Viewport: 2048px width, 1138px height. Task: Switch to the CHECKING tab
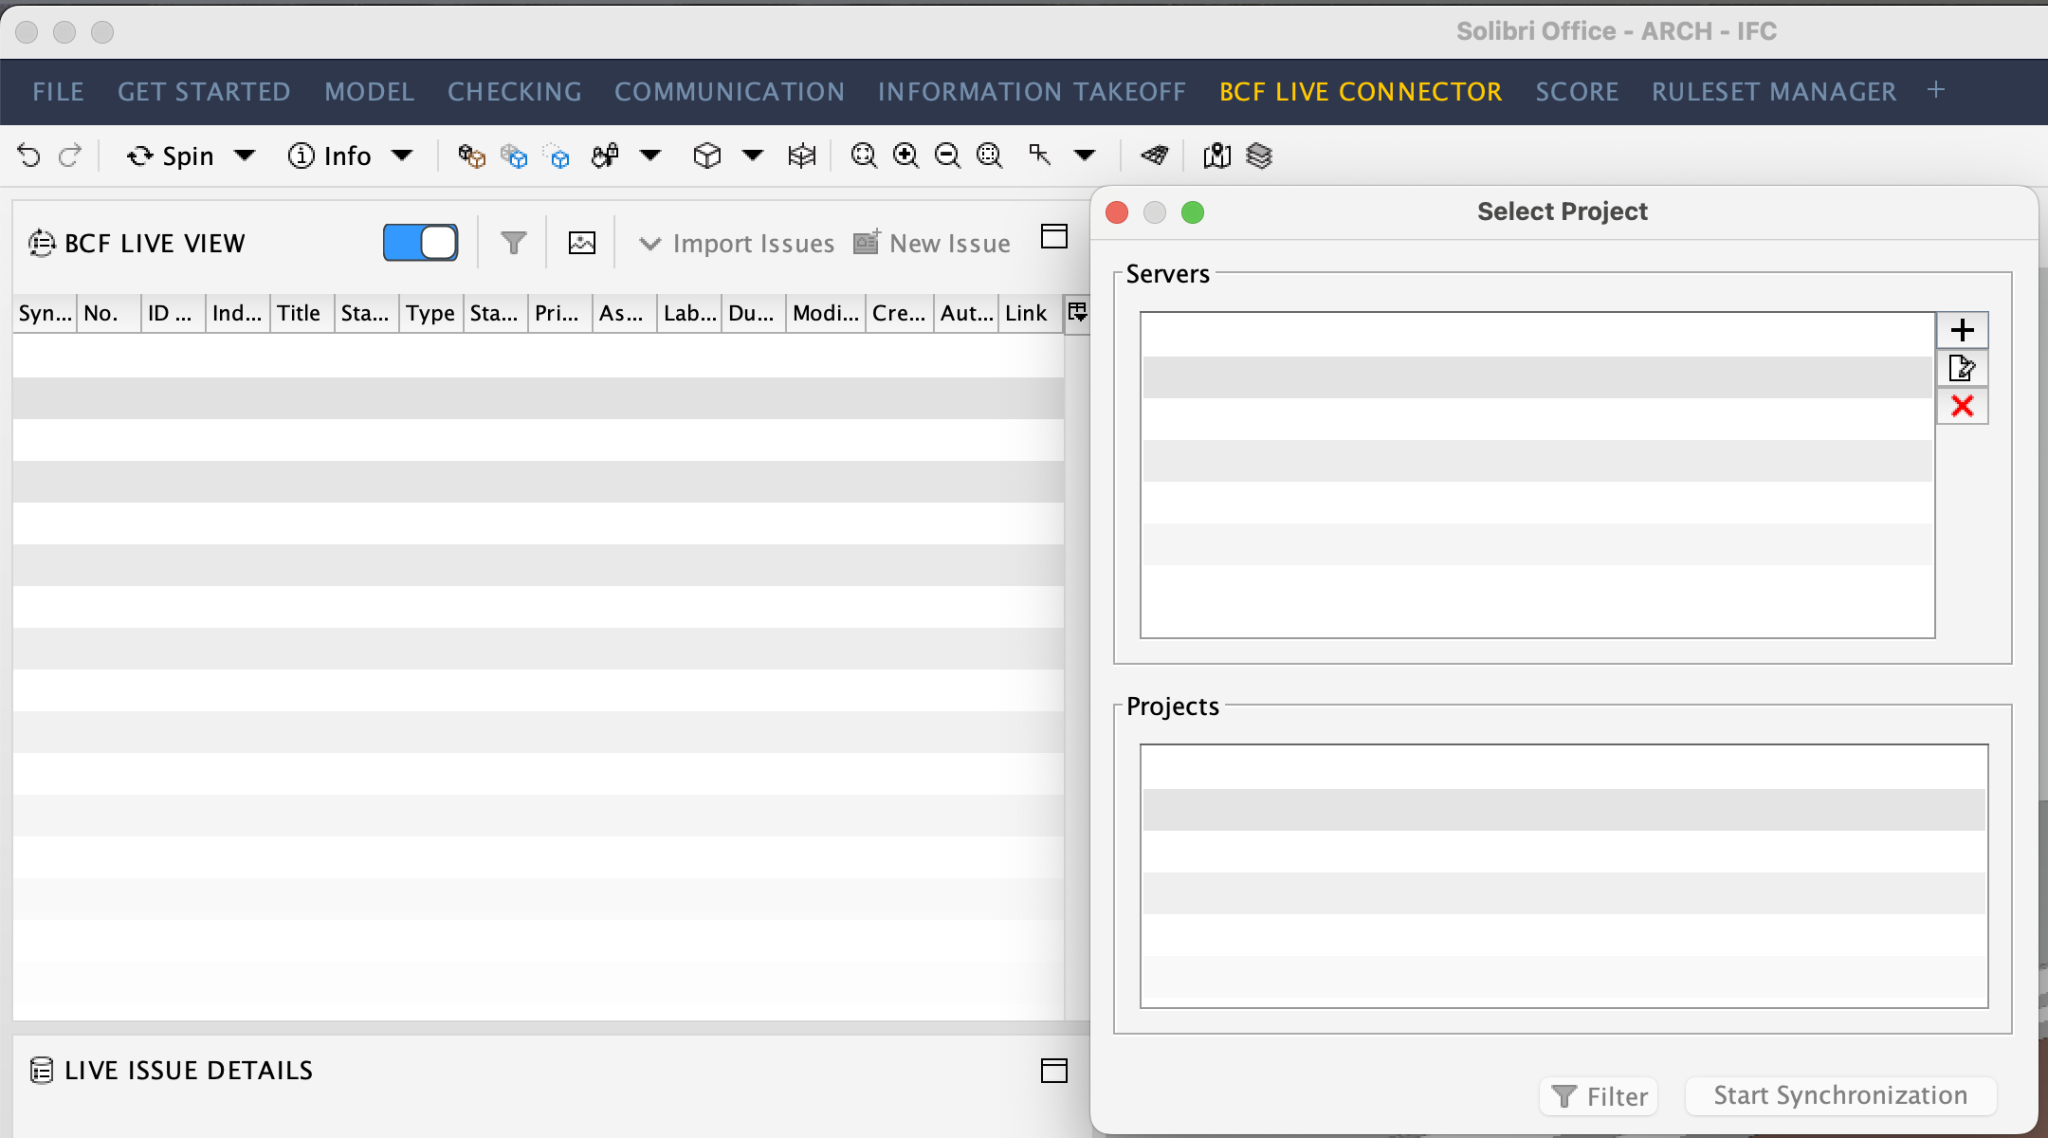click(x=514, y=92)
